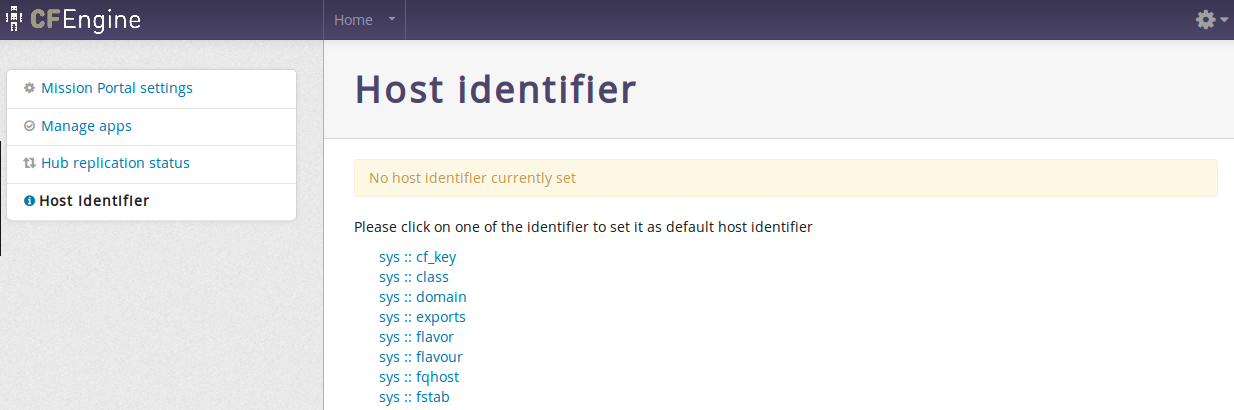Click the cog icon beside Mission Portal settings

tap(30, 88)
